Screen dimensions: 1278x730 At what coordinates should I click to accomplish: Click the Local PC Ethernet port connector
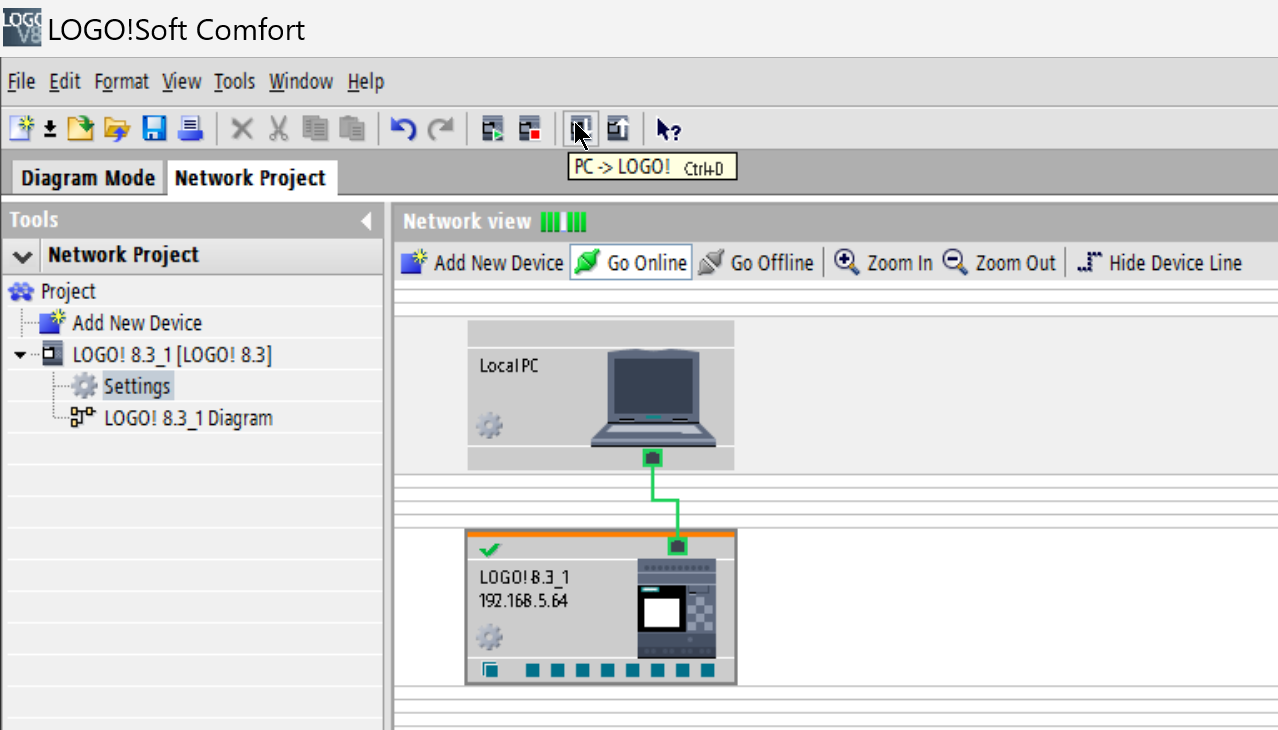[652, 458]
